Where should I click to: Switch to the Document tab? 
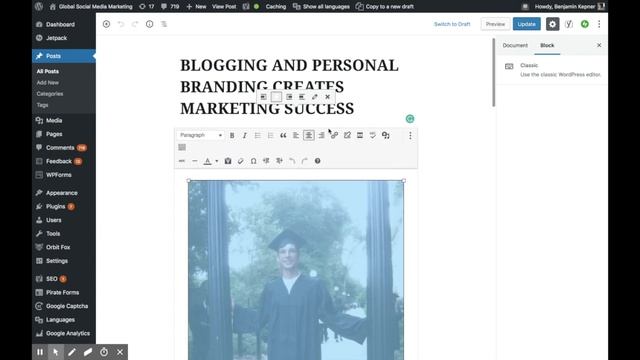tap(515, 45)
